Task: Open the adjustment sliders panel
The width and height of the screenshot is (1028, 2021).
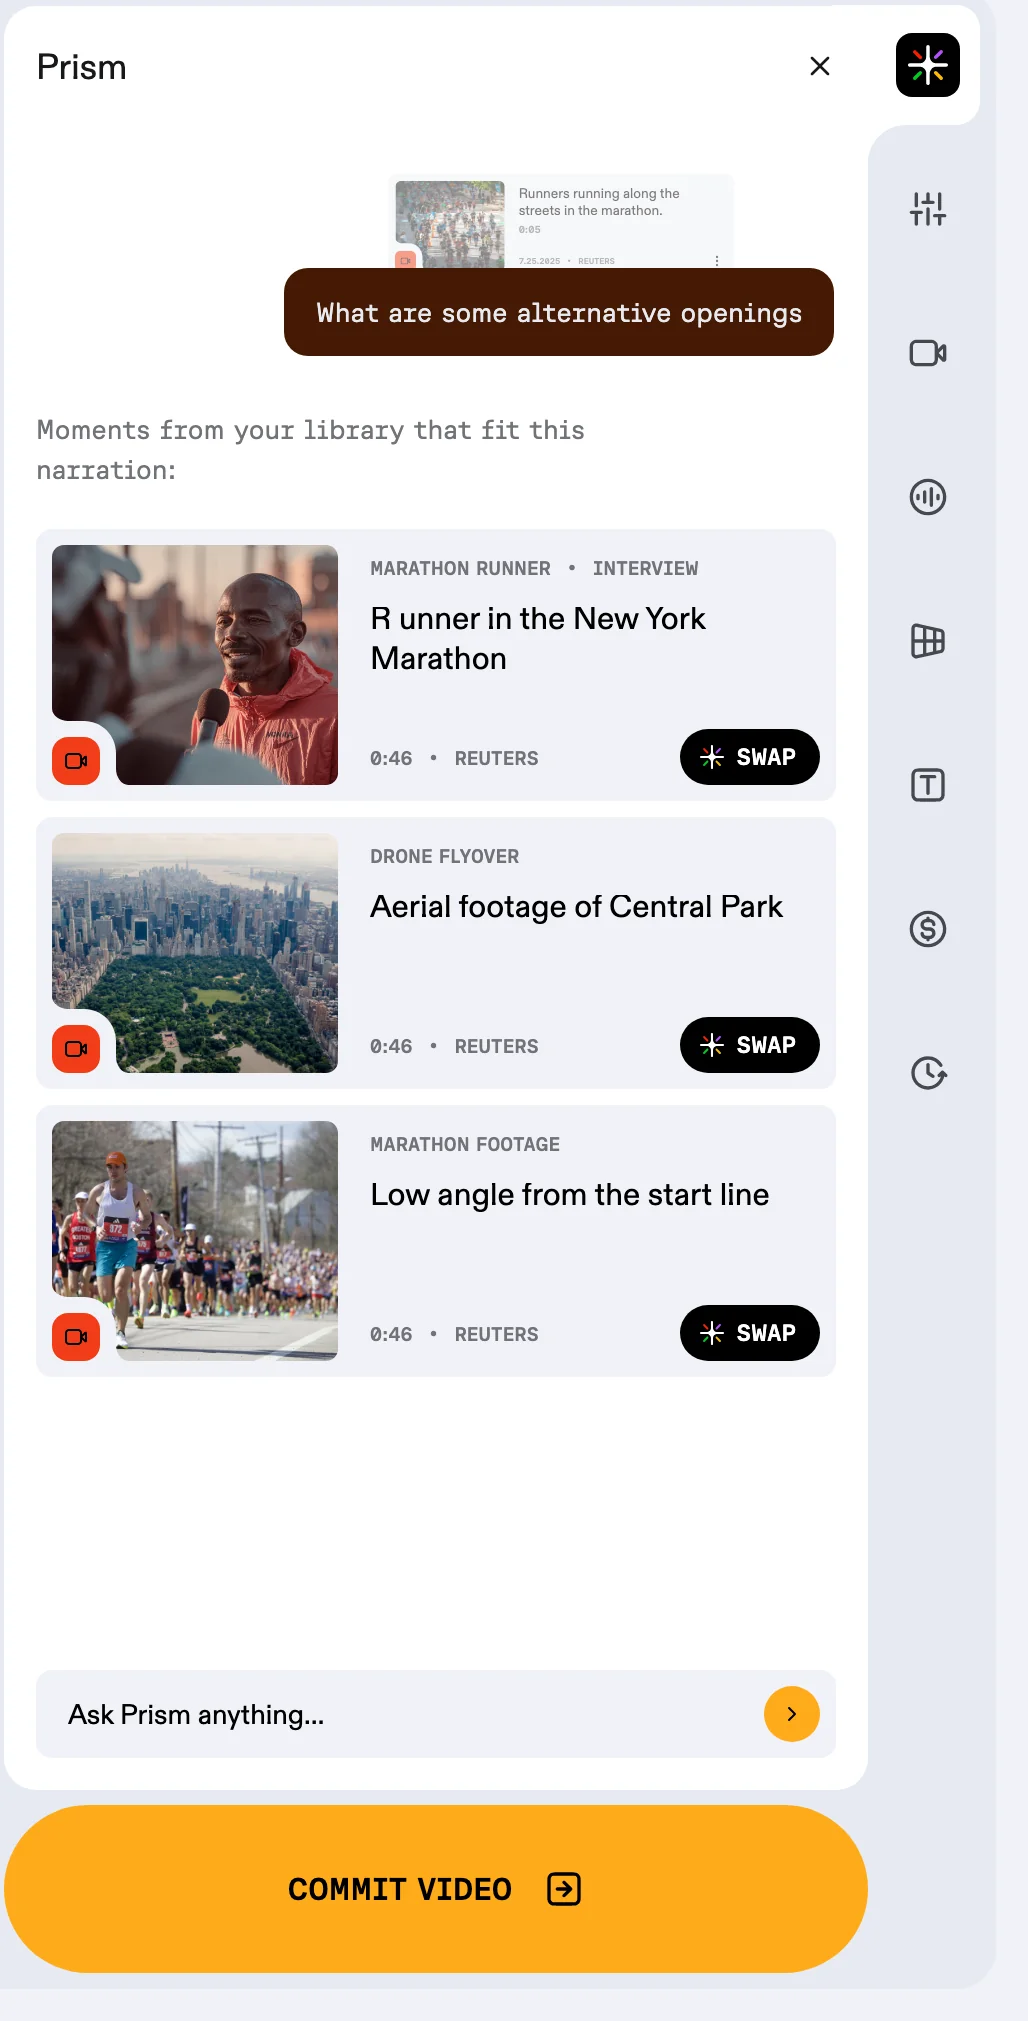Action: click(927, 209)
